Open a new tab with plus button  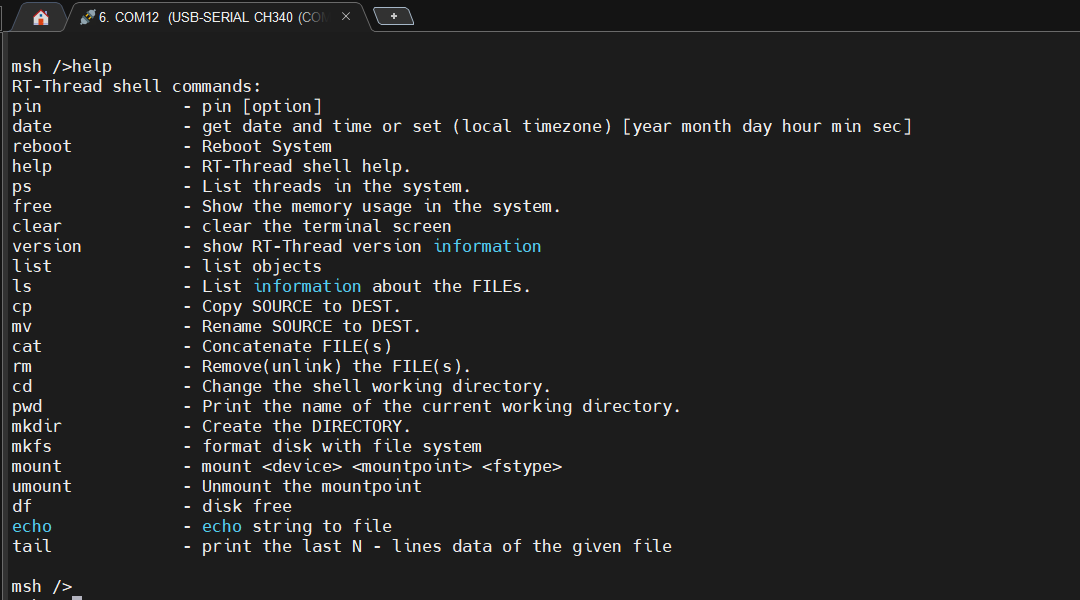coord(393,16)
